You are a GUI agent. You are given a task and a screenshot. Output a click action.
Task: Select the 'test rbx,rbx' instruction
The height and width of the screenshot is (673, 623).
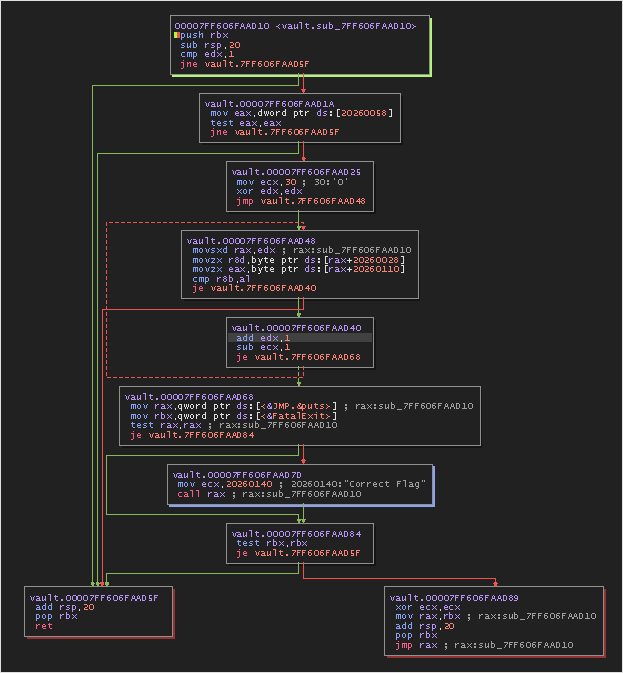pyautogui.click(x=272, y=543)
